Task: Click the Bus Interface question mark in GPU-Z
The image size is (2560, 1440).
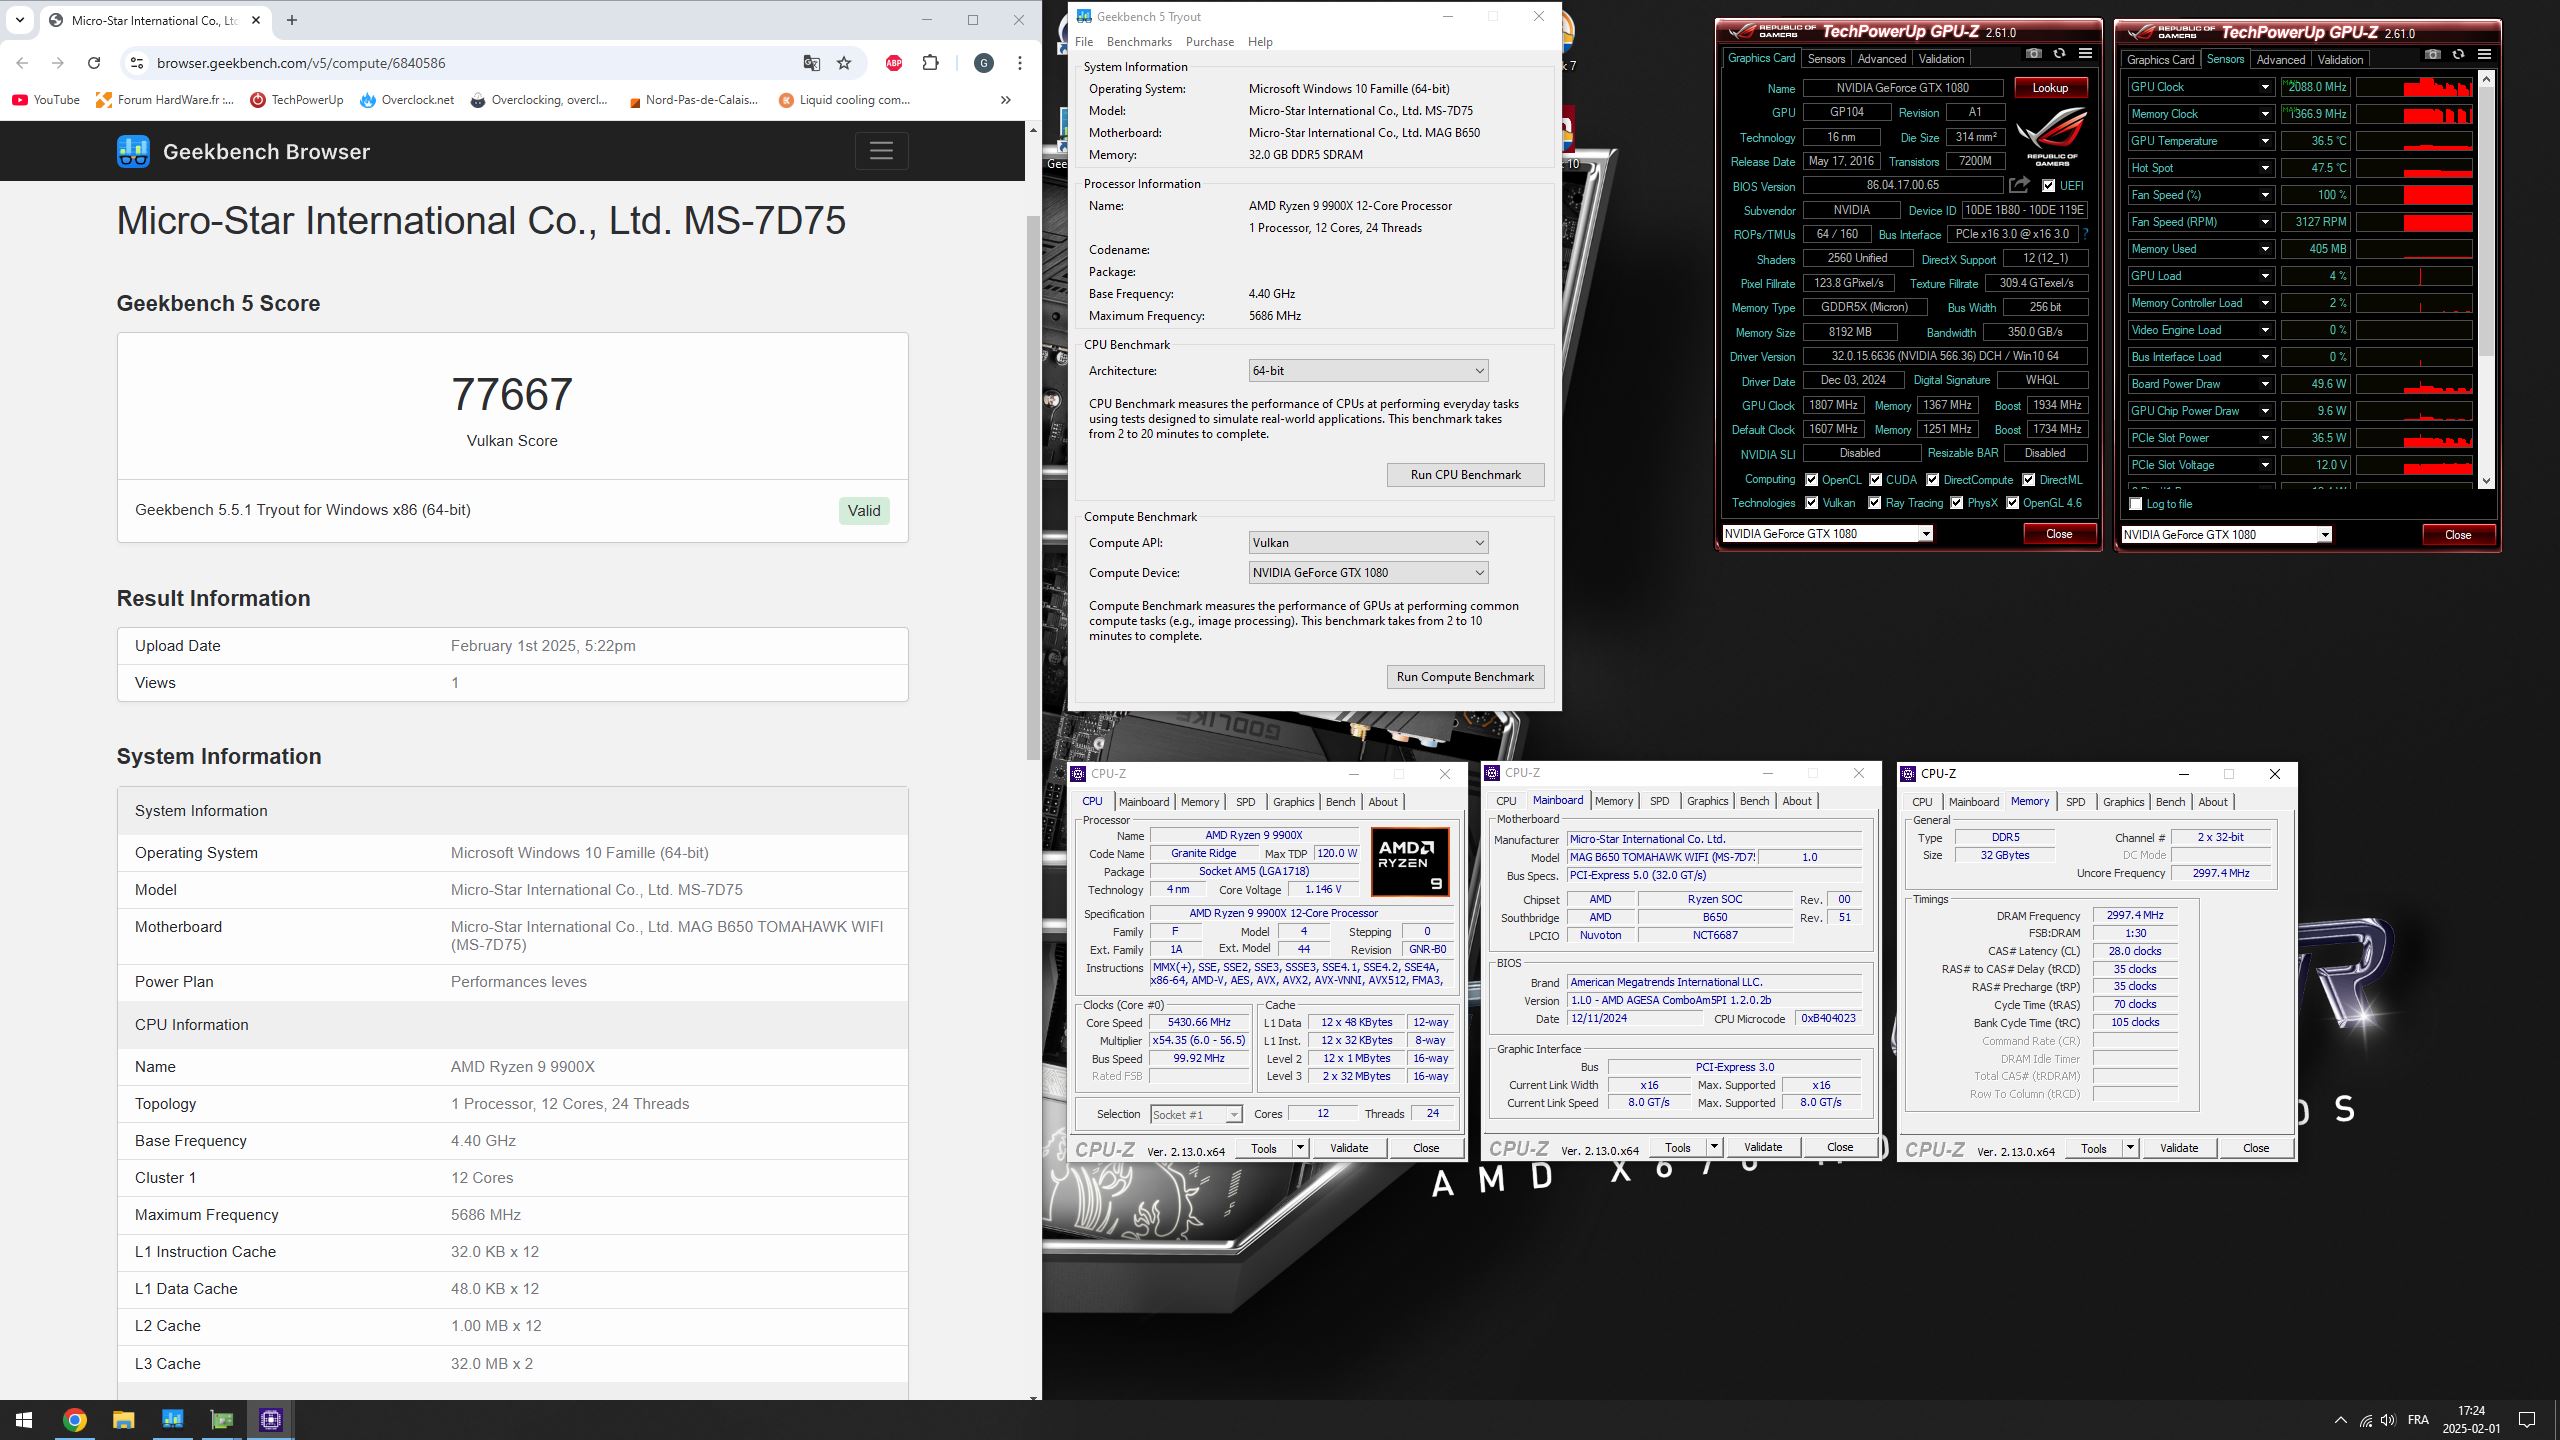Action: (x=2085, y=234)
